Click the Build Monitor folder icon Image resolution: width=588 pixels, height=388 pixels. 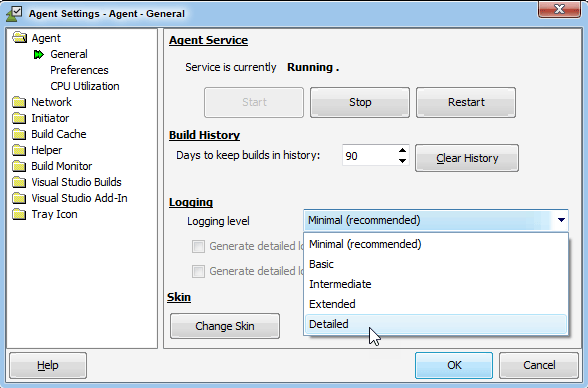click(19, 166)
